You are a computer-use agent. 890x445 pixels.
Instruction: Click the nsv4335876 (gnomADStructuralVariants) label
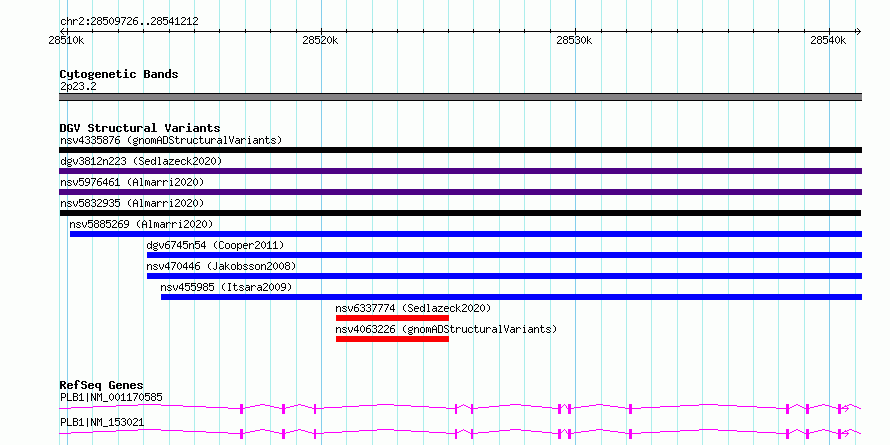pyautogui.click(x=171, y=140)
